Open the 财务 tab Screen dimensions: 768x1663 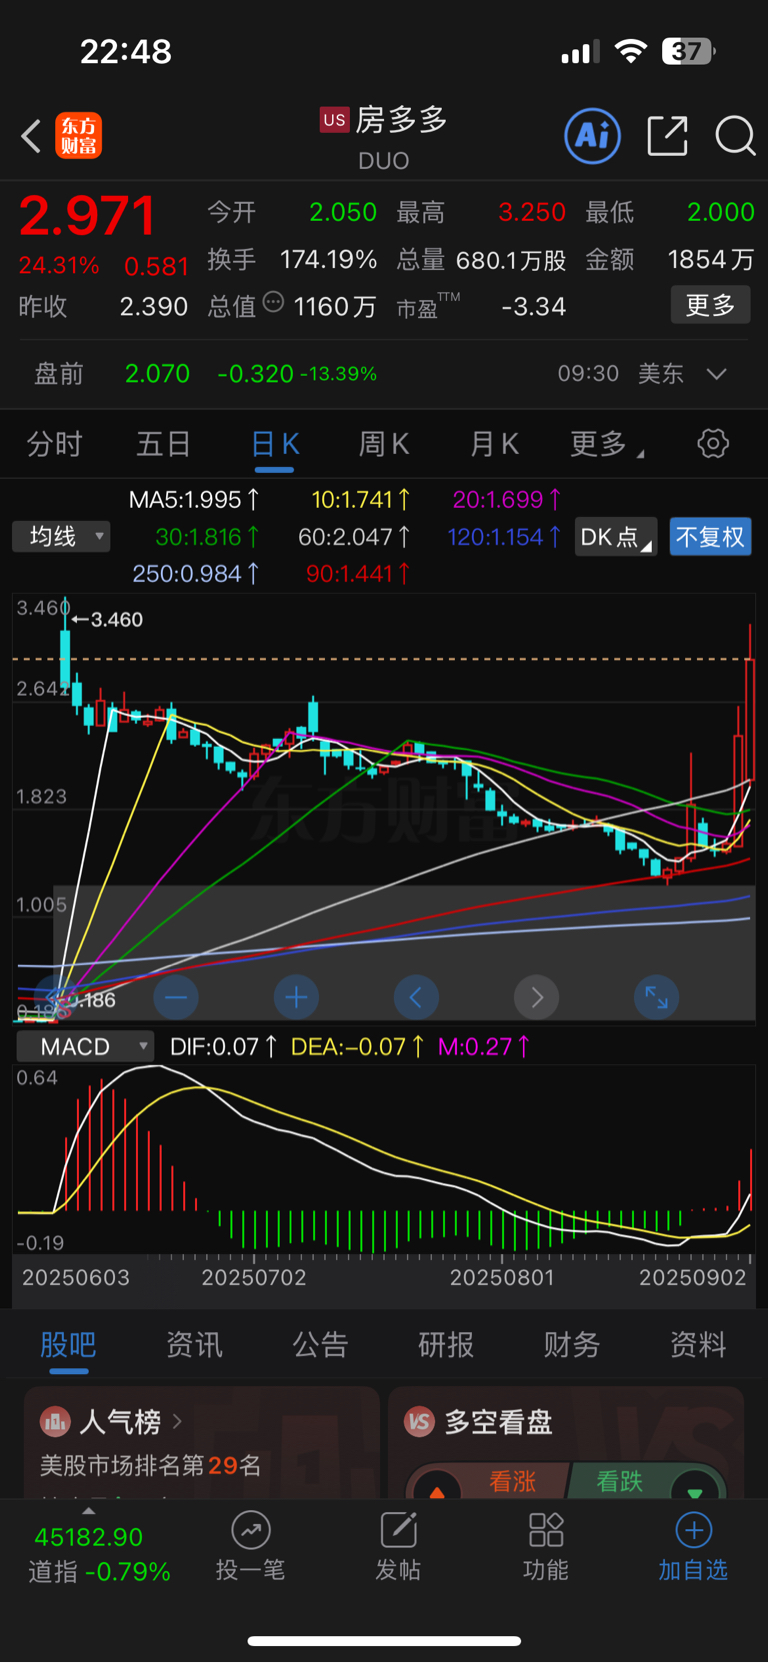click(x=572, y=1345)
